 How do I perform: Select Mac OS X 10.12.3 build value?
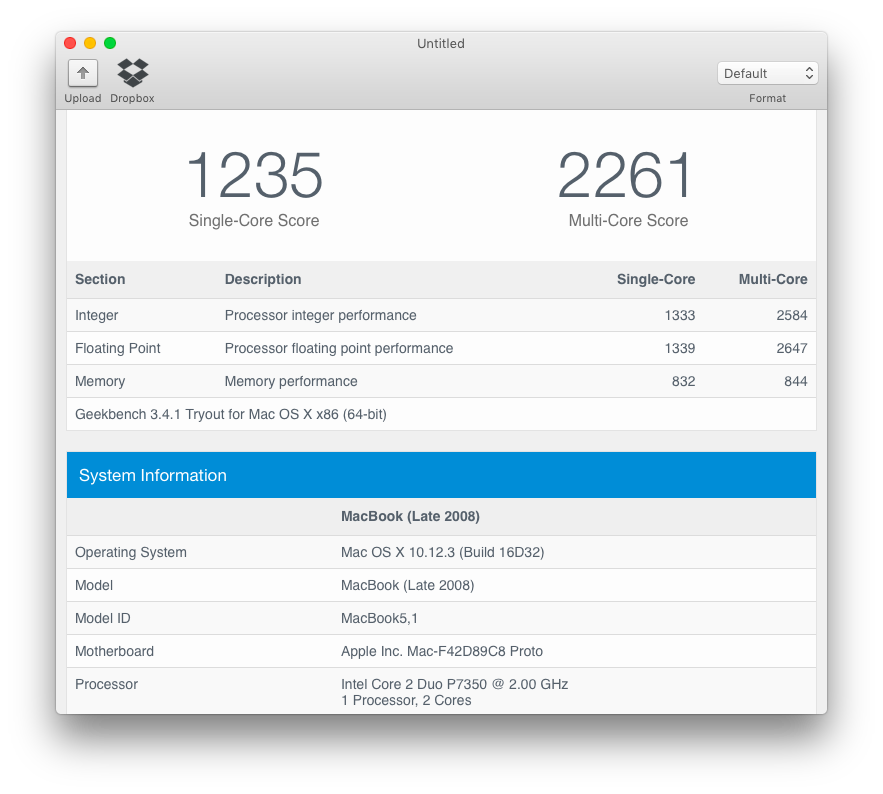[443, 552]
